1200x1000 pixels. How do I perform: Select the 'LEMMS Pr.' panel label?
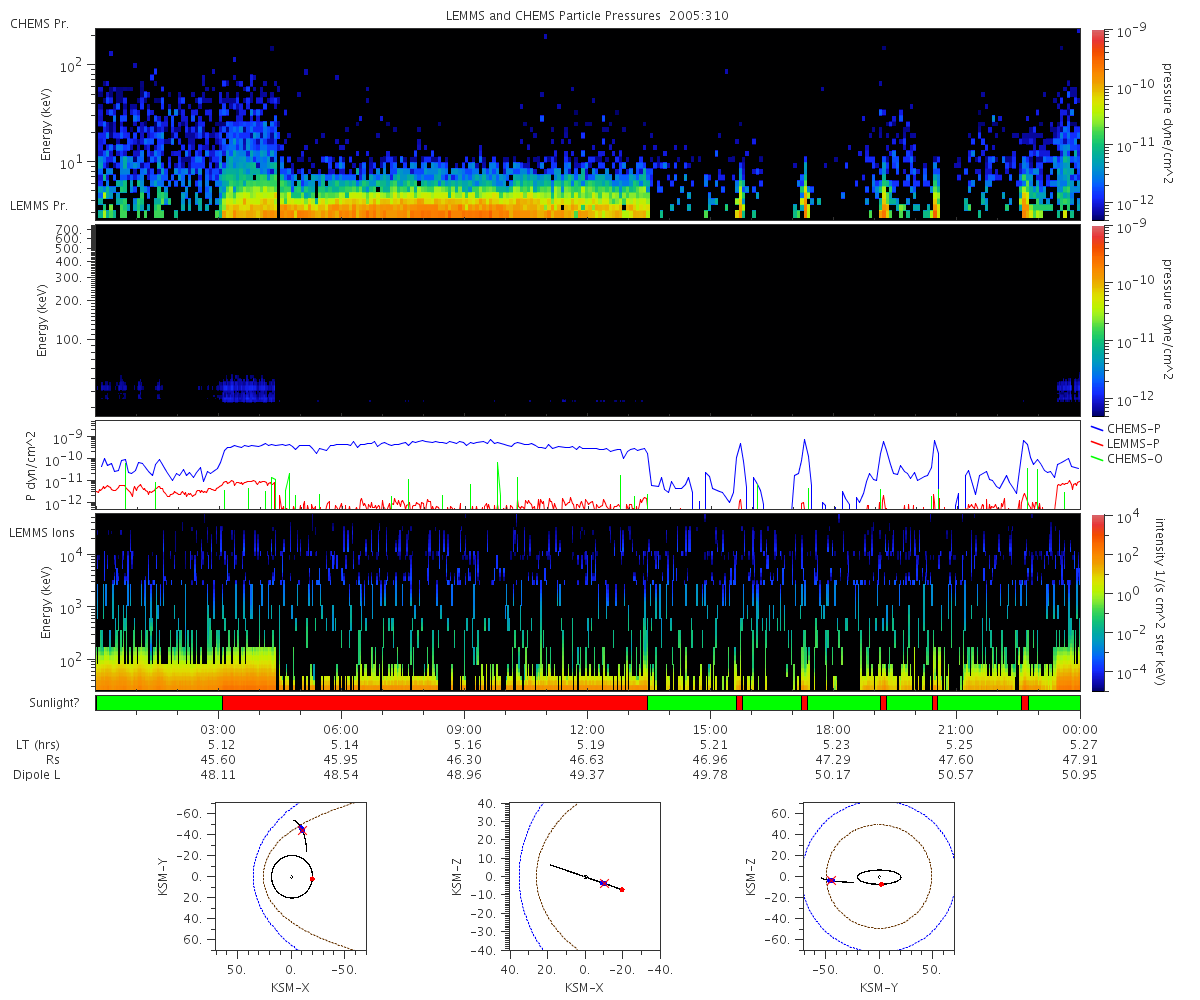40,205
